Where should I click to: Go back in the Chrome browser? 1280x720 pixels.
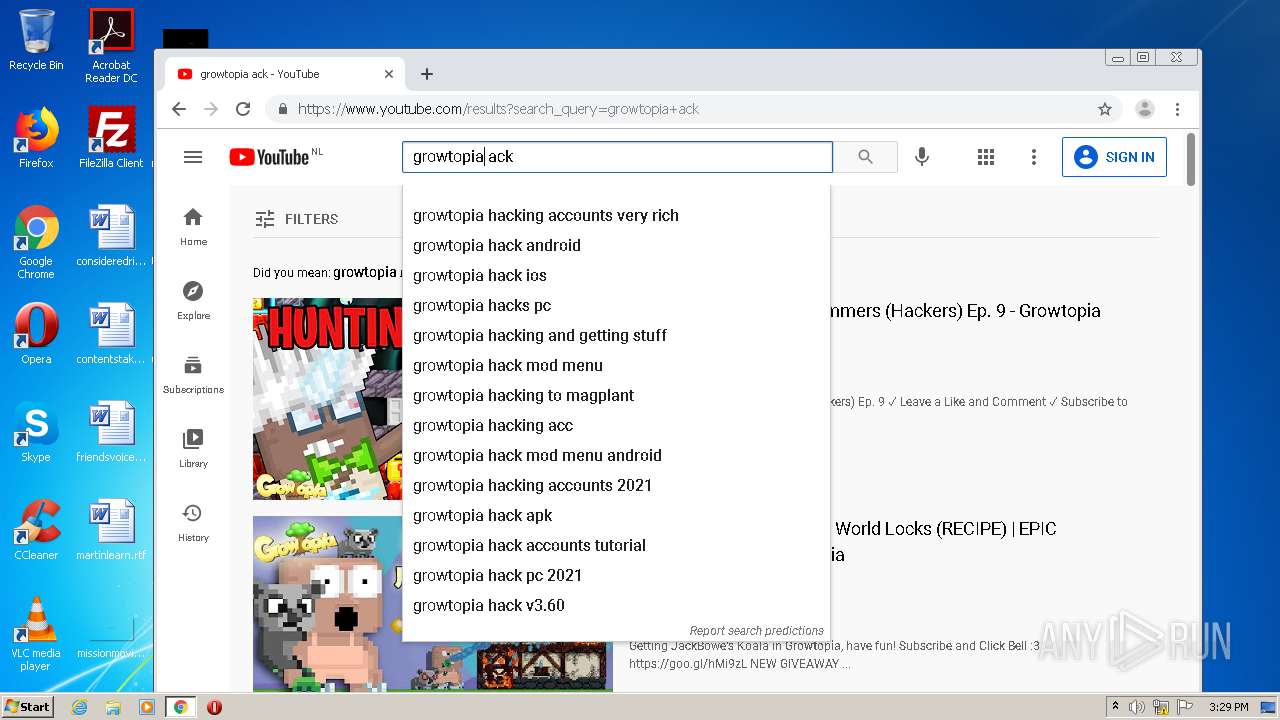click(x=179, y=109)
